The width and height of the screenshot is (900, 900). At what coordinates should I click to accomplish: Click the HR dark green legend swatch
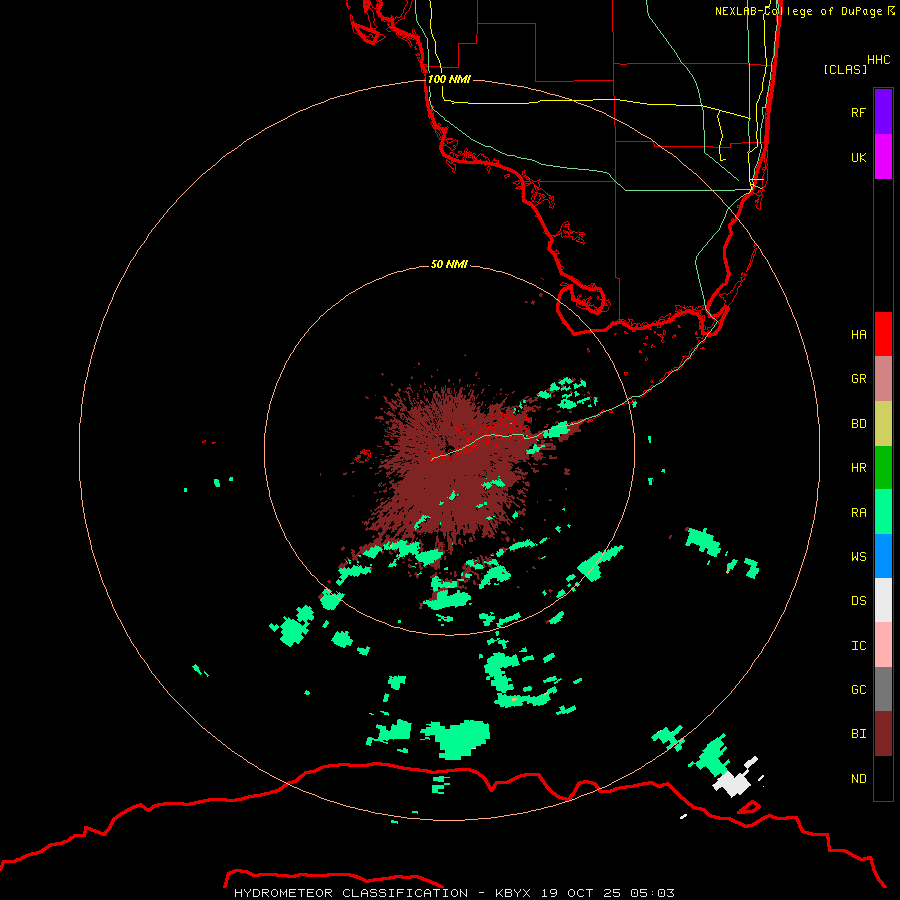(x=883, y=468)
